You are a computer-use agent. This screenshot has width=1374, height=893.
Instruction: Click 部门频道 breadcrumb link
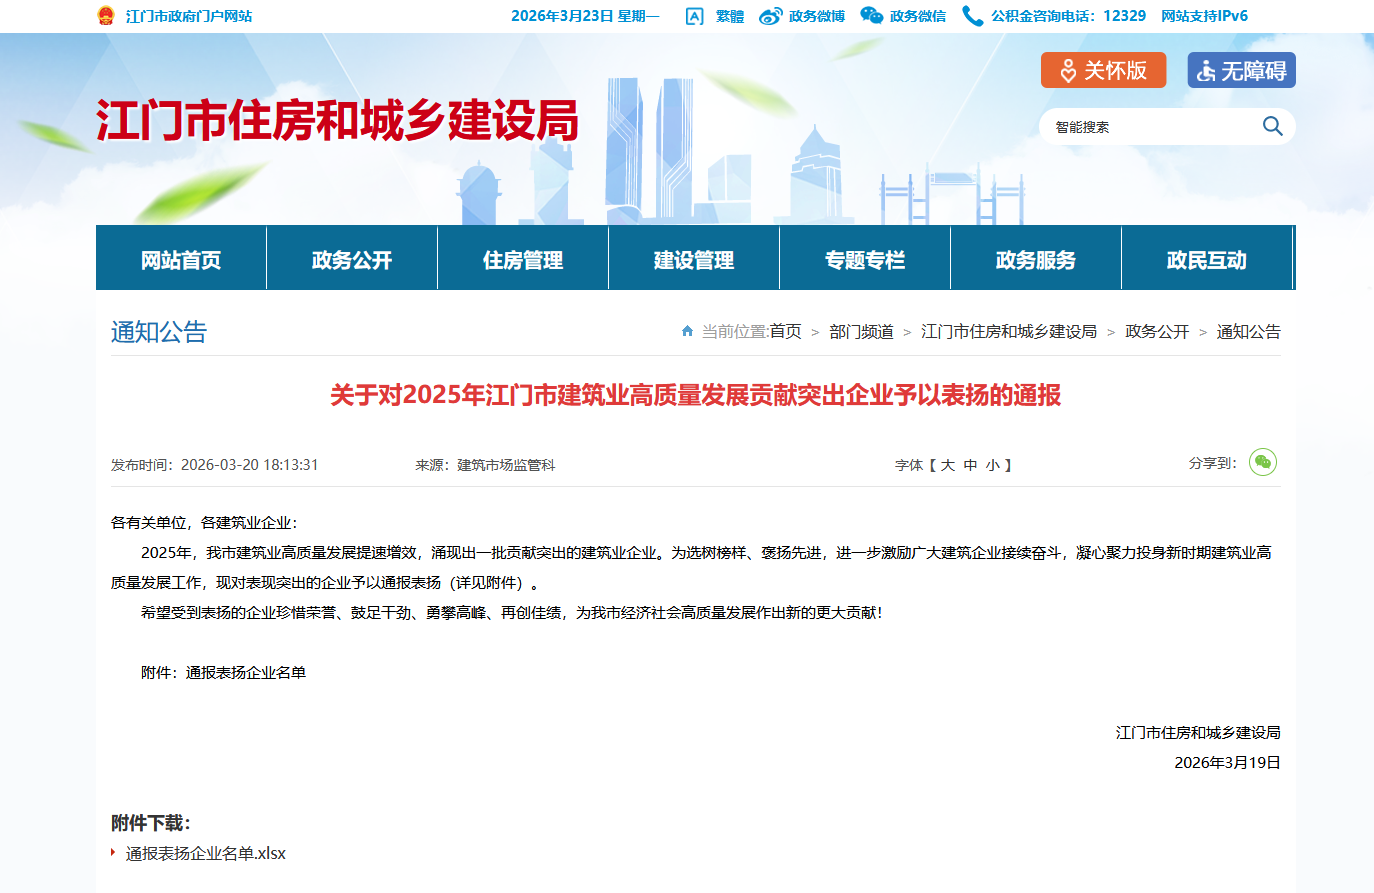861,331
